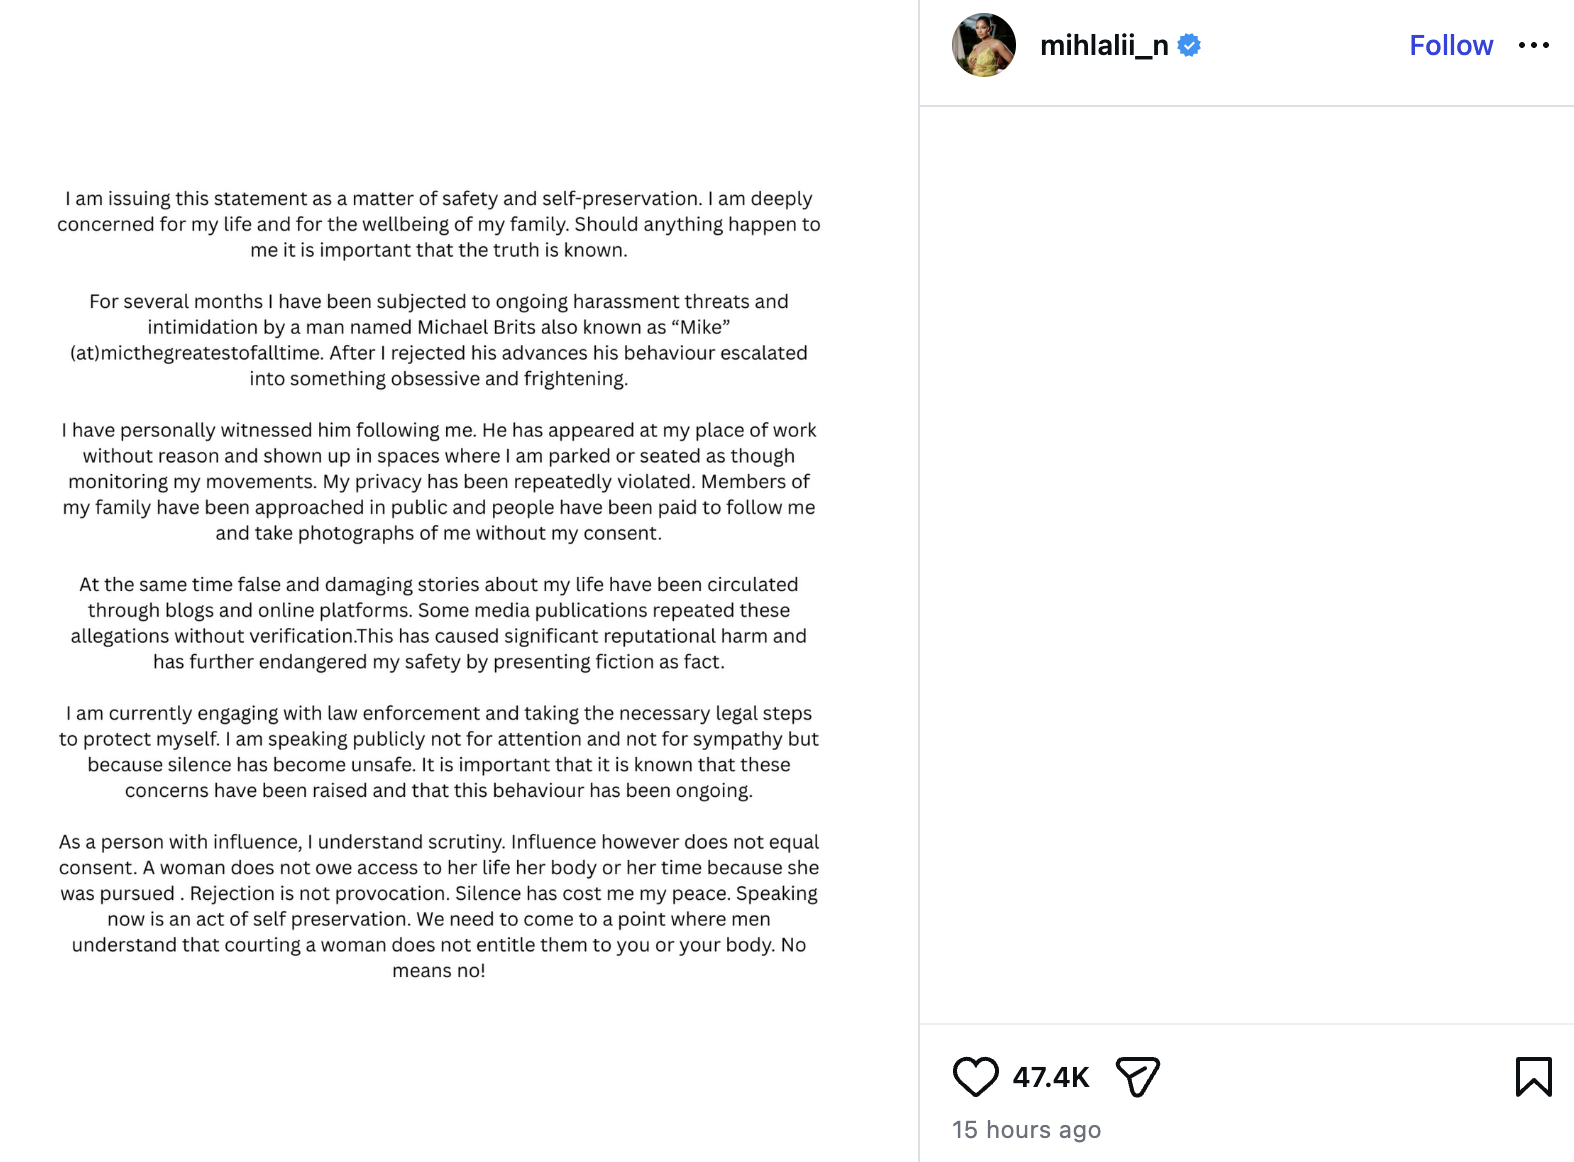Click the paragraph starting "I am issuing this statement"
1574x1162 pixels.
click(439, 224)
